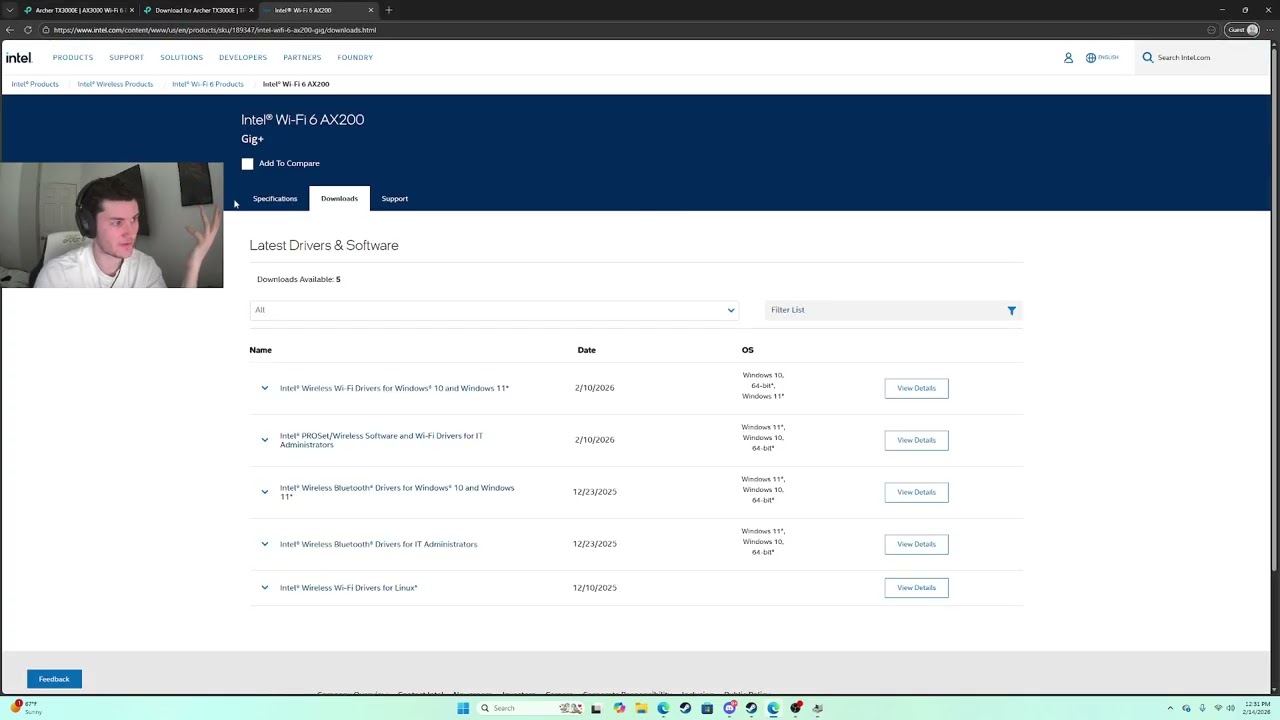
Task: Open the Products menu
Action: tap(73, 58)
